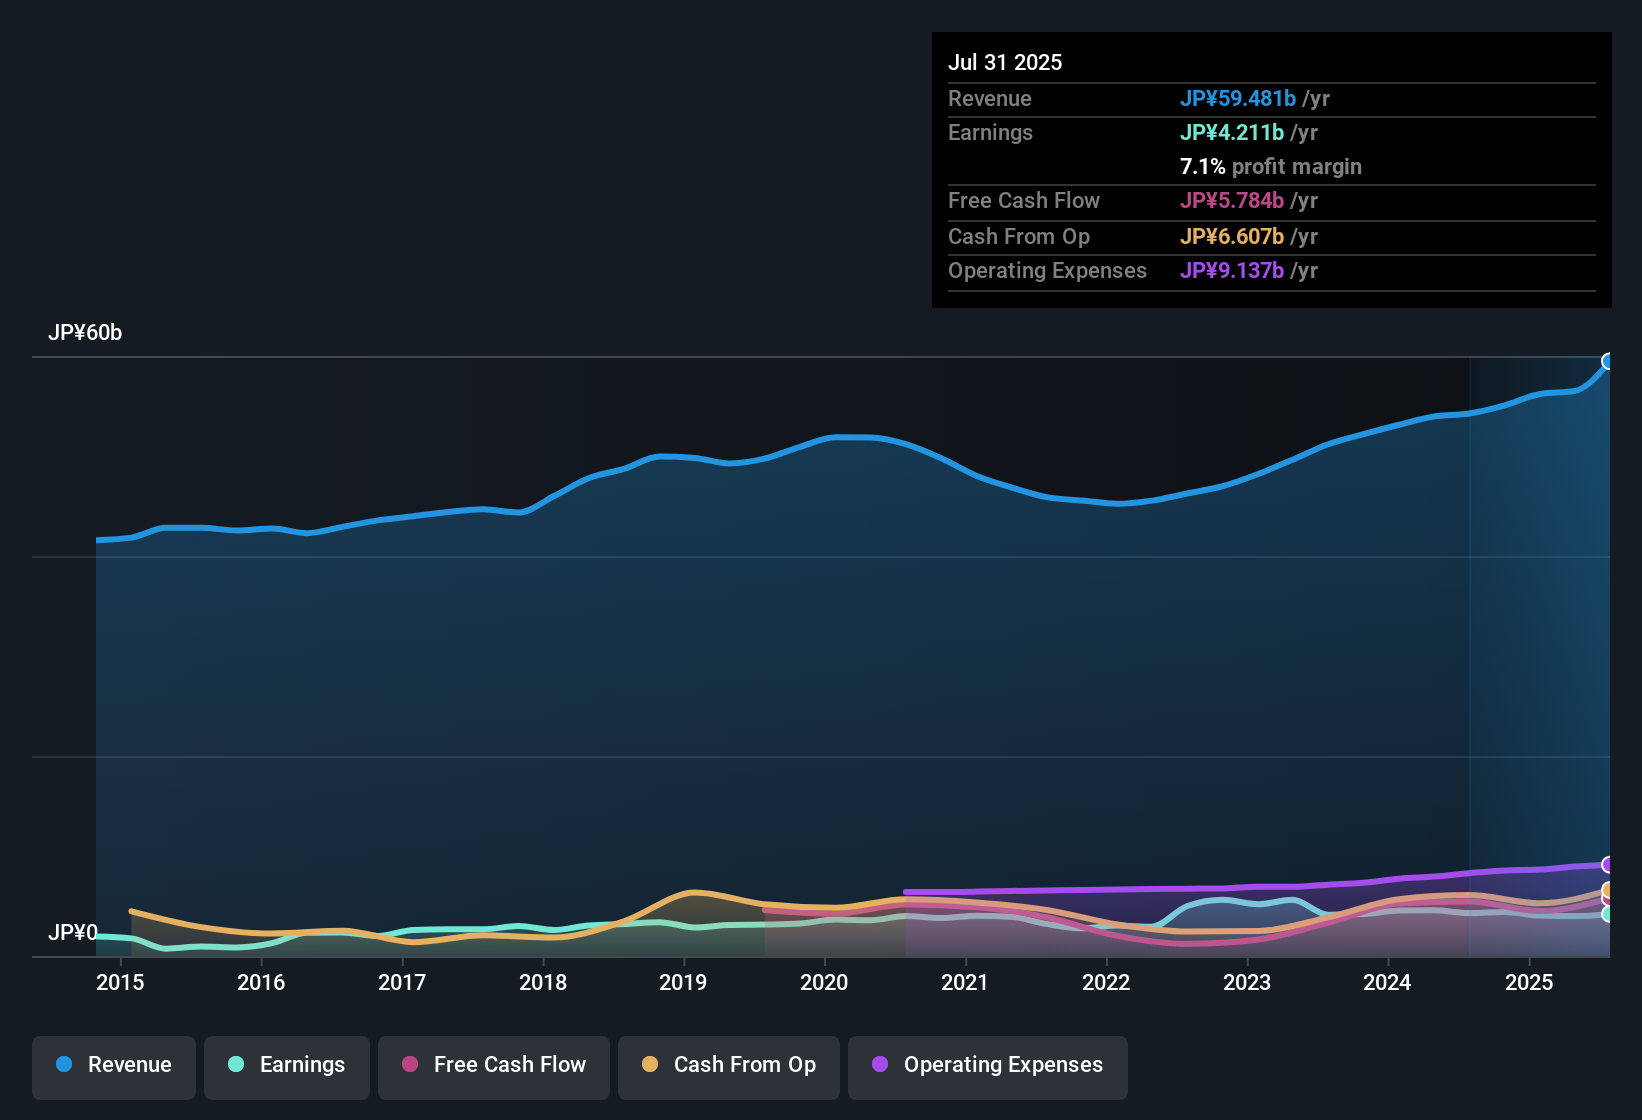1642x1120 pixels.
Task: Click the teal Earnings legend dot
Action: coord(236,1065)
